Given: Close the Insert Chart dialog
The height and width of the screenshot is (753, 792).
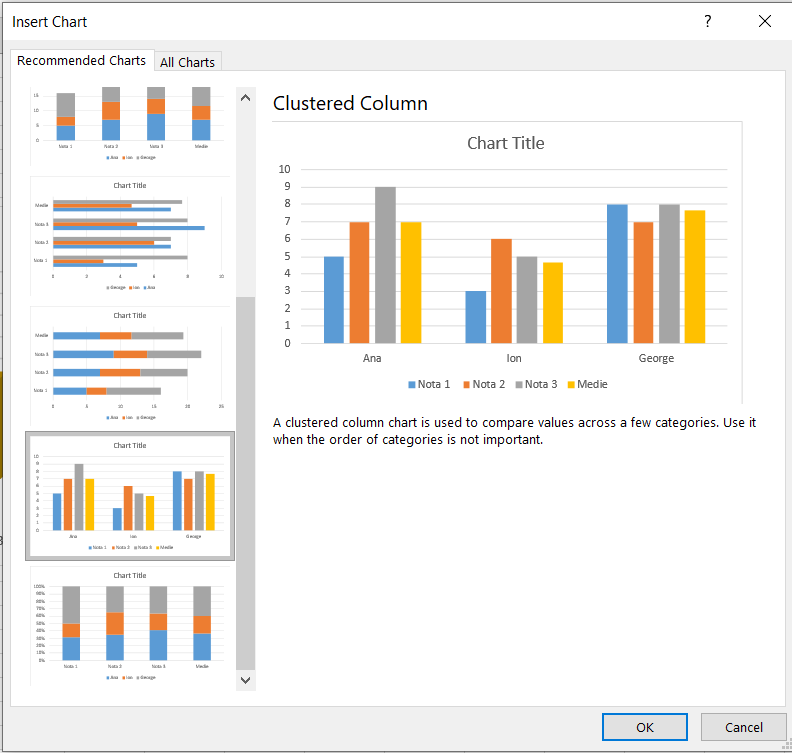Looking at the screenshot, I should [x=765, y=21].
